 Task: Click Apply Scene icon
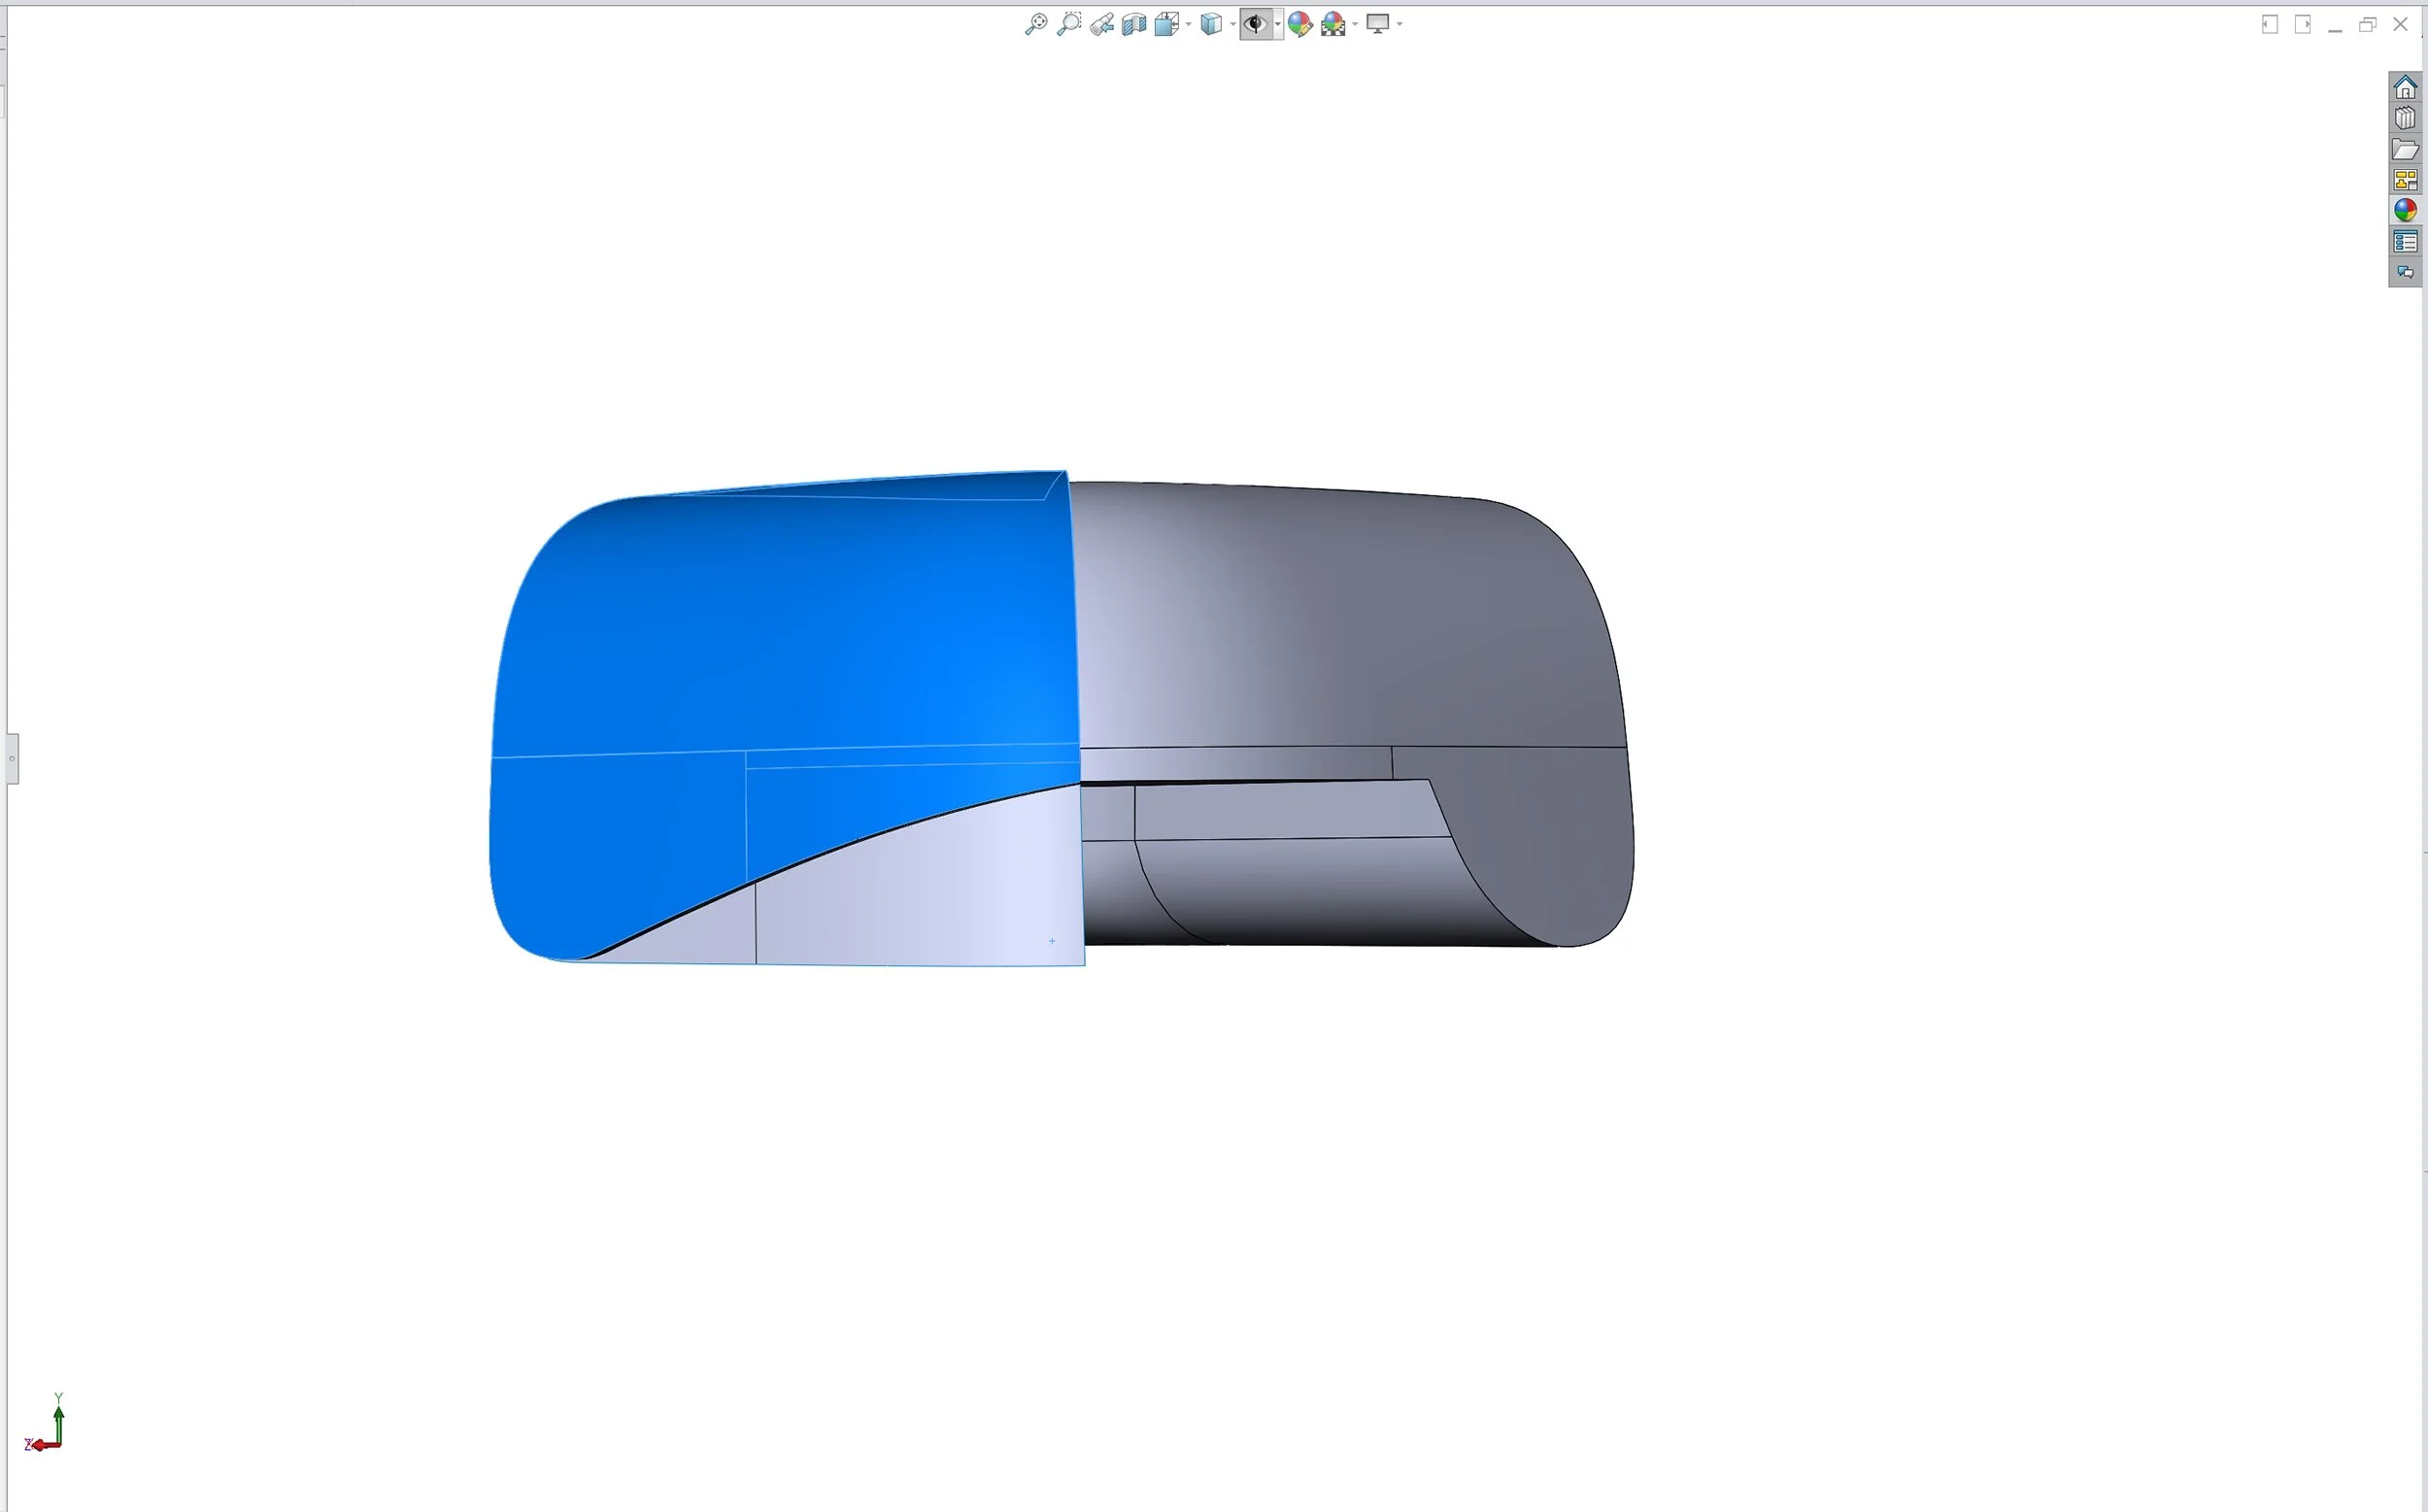coord(1333,24)
